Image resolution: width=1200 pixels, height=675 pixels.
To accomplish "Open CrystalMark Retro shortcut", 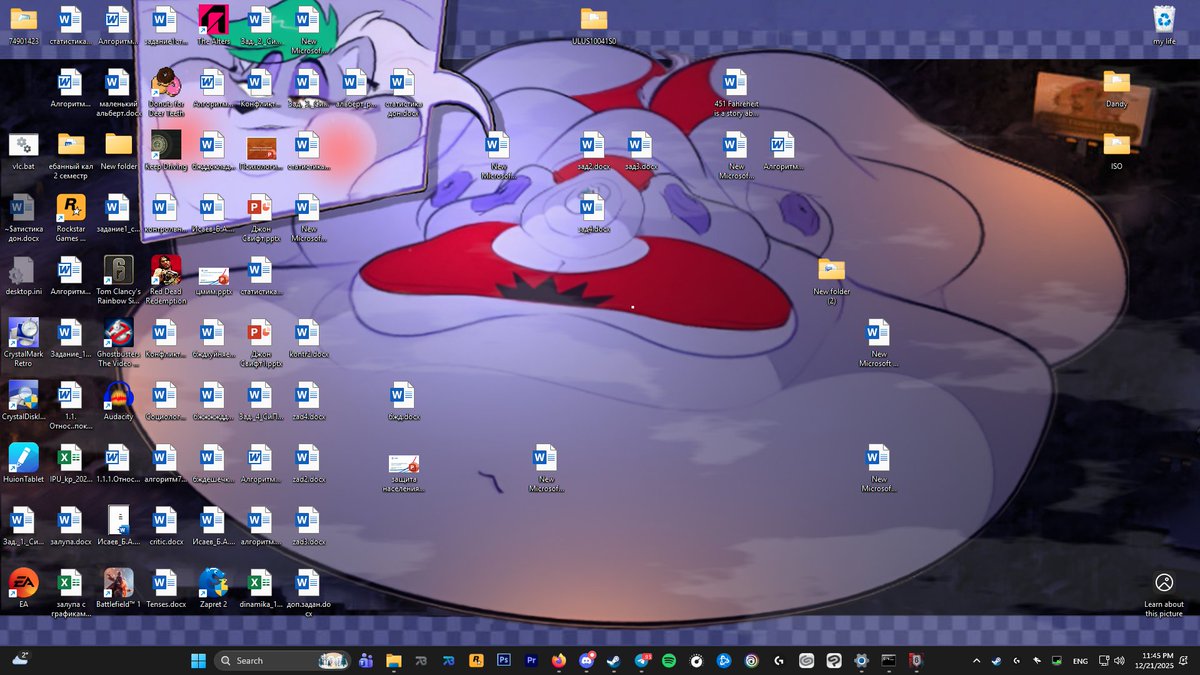I will click(x=22, y=341).
